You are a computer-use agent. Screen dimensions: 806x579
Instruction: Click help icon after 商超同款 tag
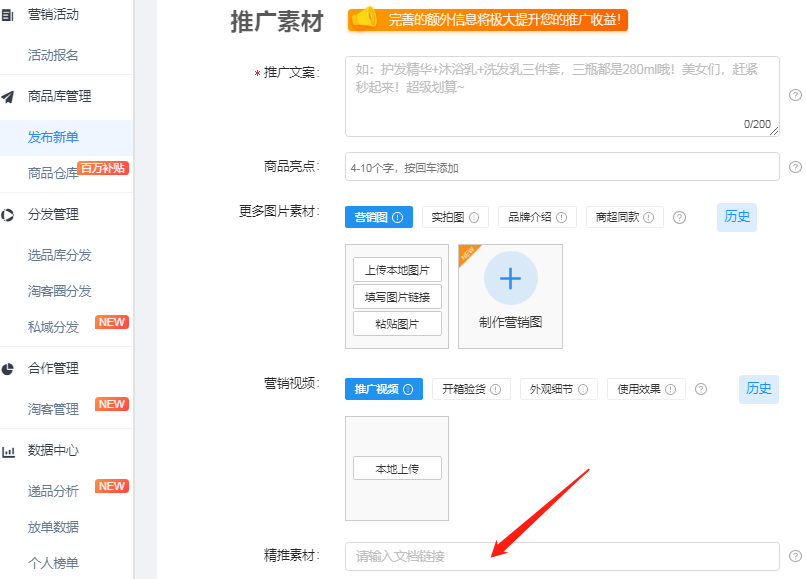[680, 218]
